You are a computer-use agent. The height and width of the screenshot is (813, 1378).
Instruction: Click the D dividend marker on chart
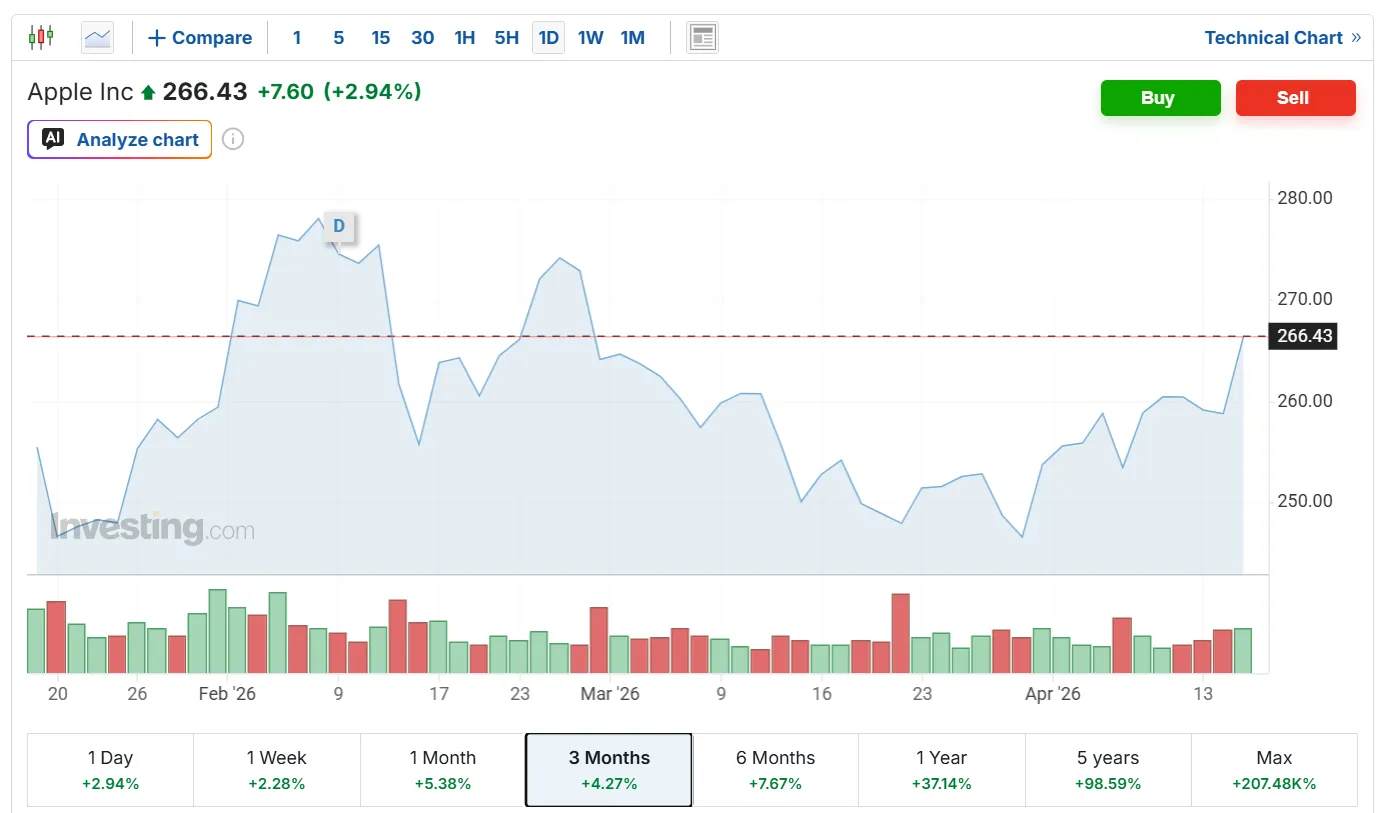click(339, 226)
